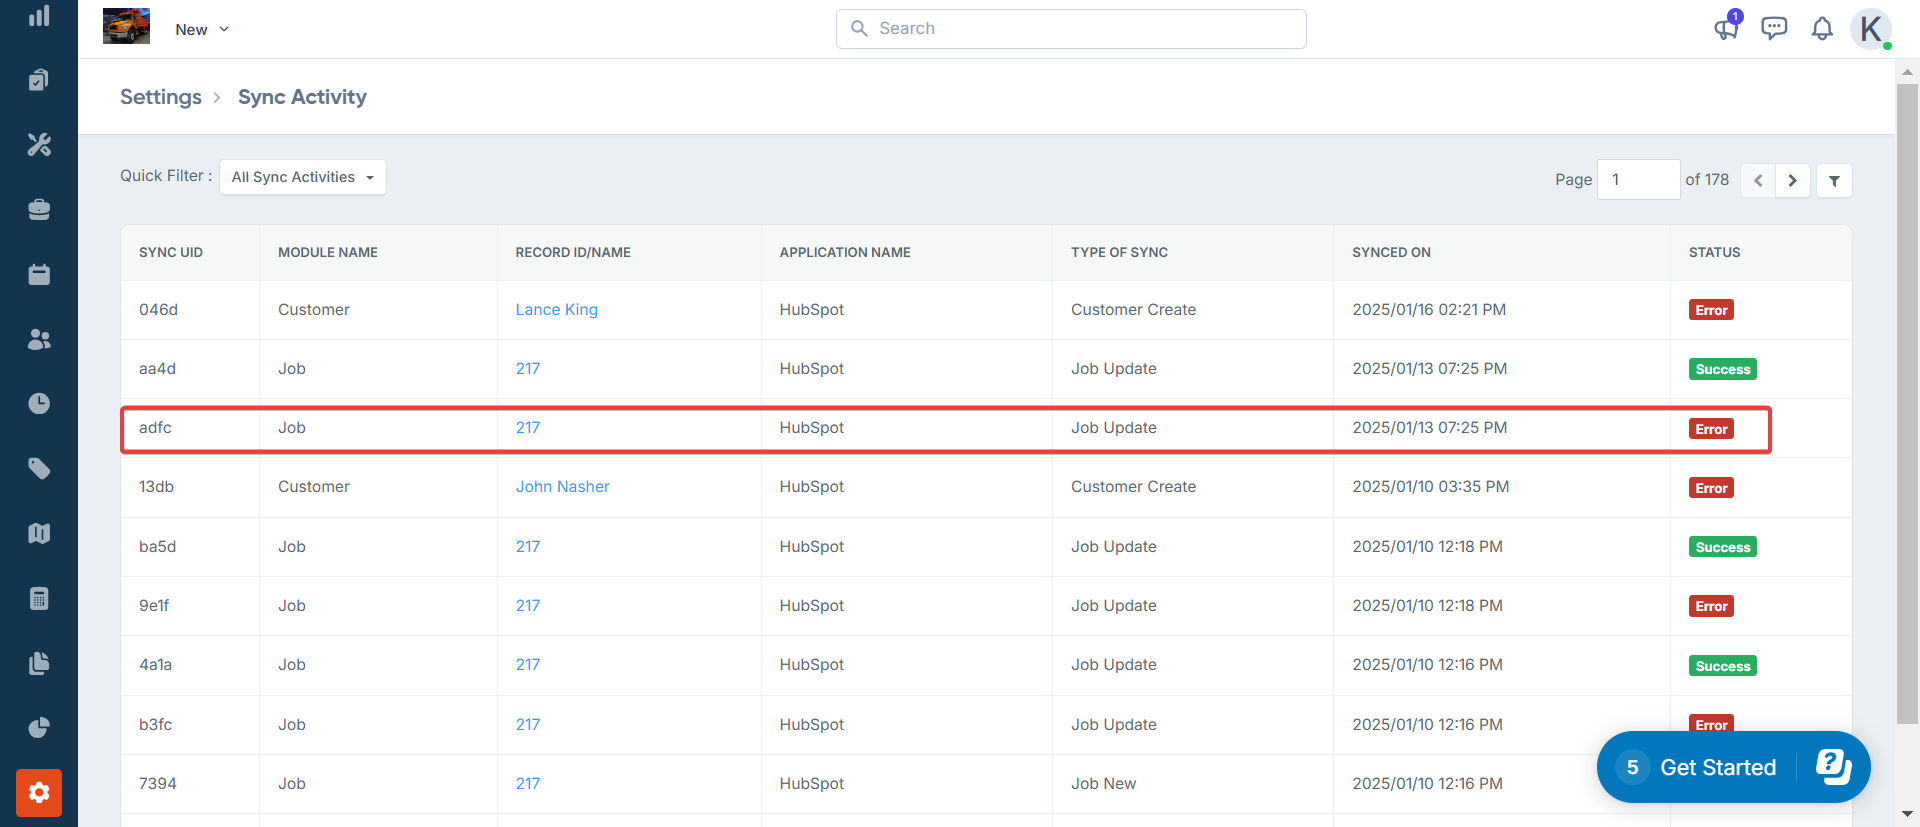Viewport: 1920px width, 827px height.
Task: Open the wrench and screwdriver tools icon
Action: pos(39,145)
